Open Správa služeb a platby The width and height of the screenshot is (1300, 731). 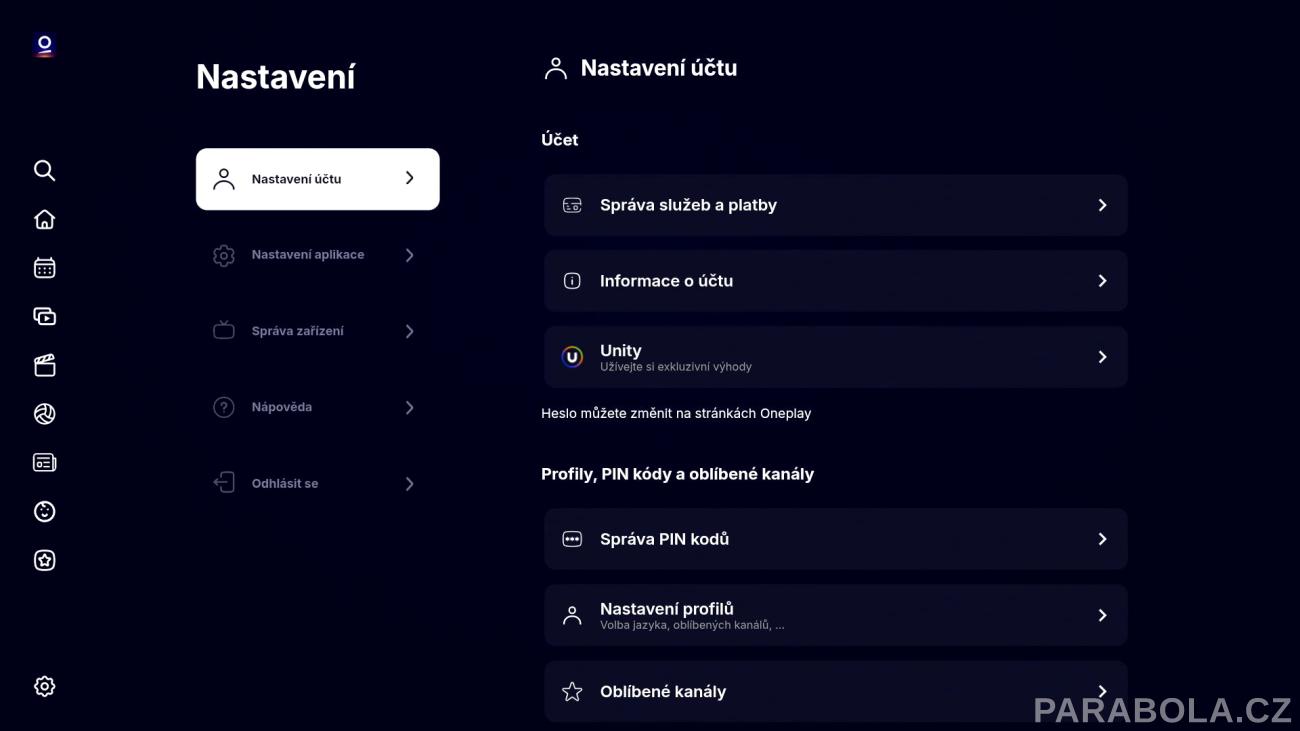[x=835, y=205]
